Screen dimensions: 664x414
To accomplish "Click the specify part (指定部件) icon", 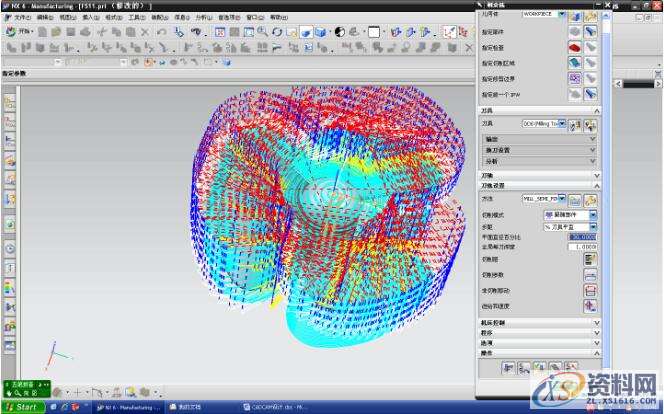I will coord(575,30).
